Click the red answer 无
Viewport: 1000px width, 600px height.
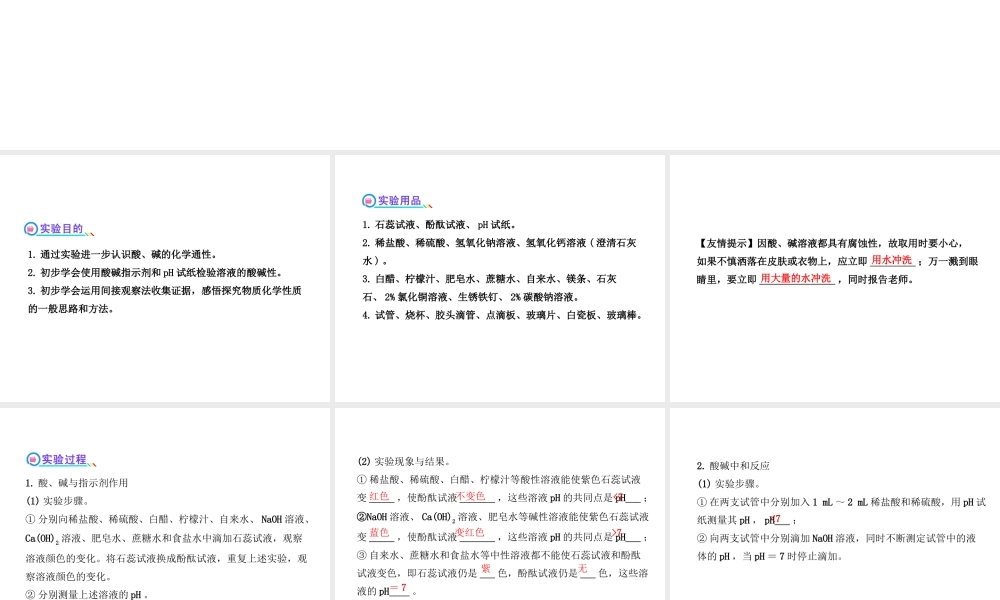[582, 569]
